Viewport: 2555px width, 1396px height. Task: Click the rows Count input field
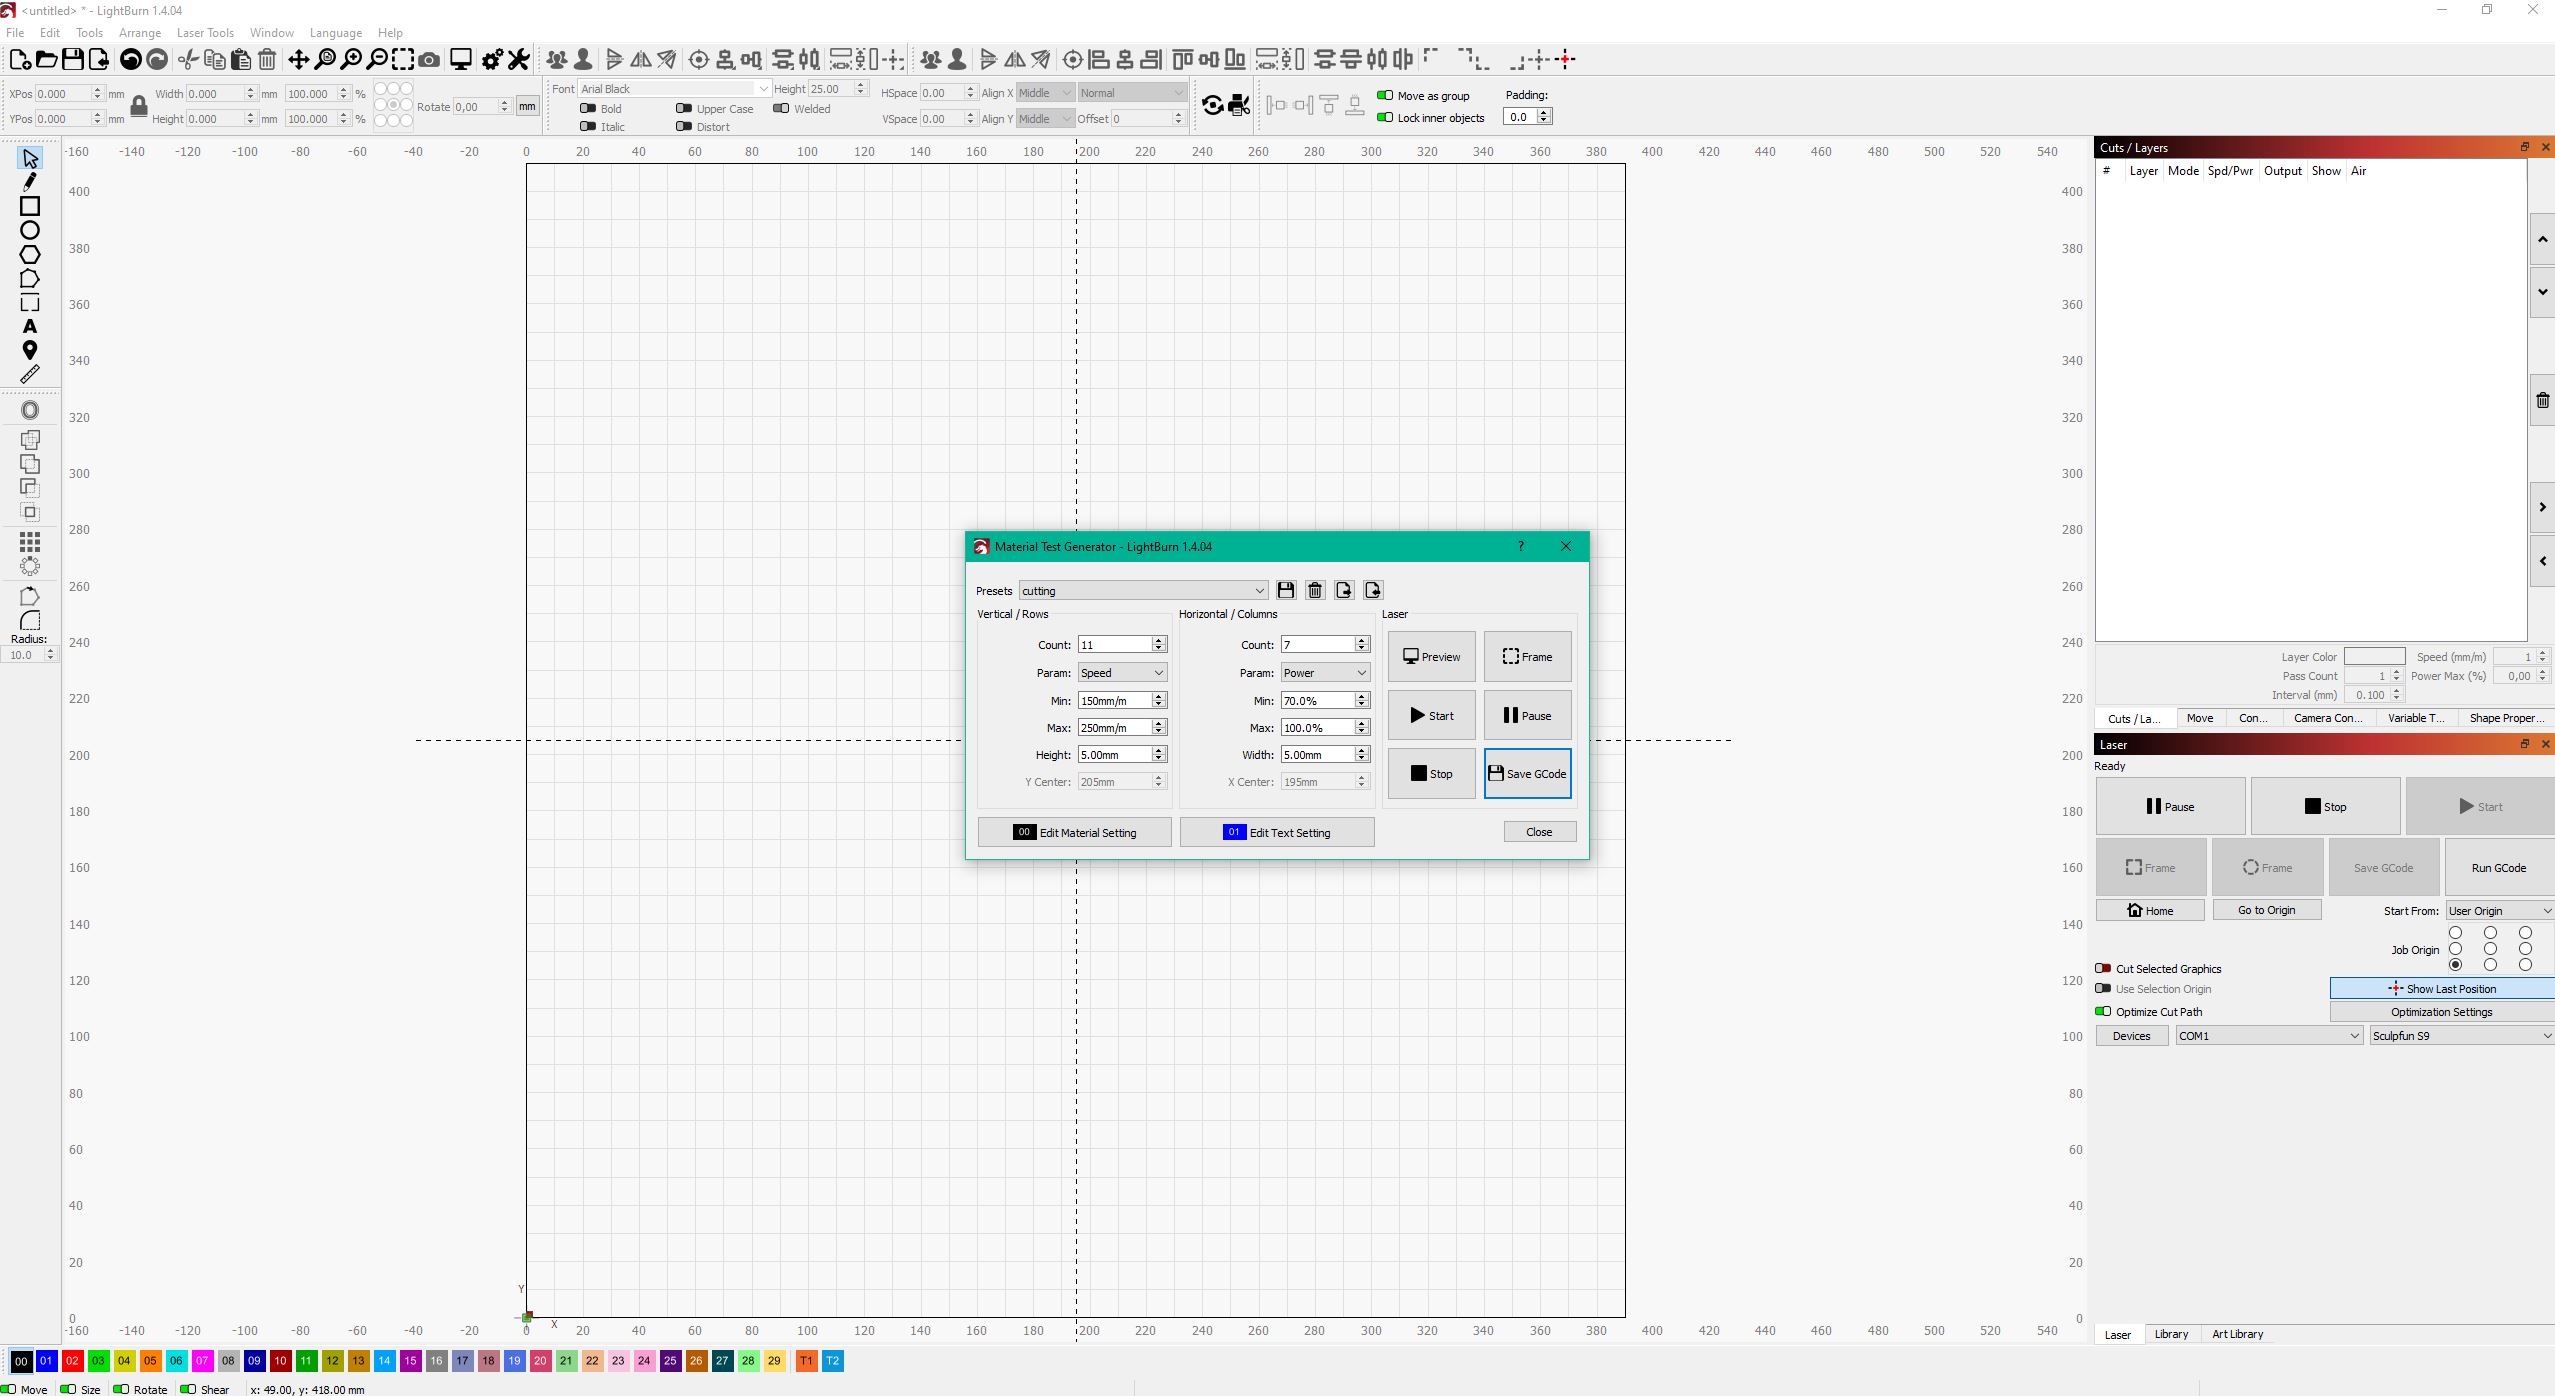point(1114,645)
